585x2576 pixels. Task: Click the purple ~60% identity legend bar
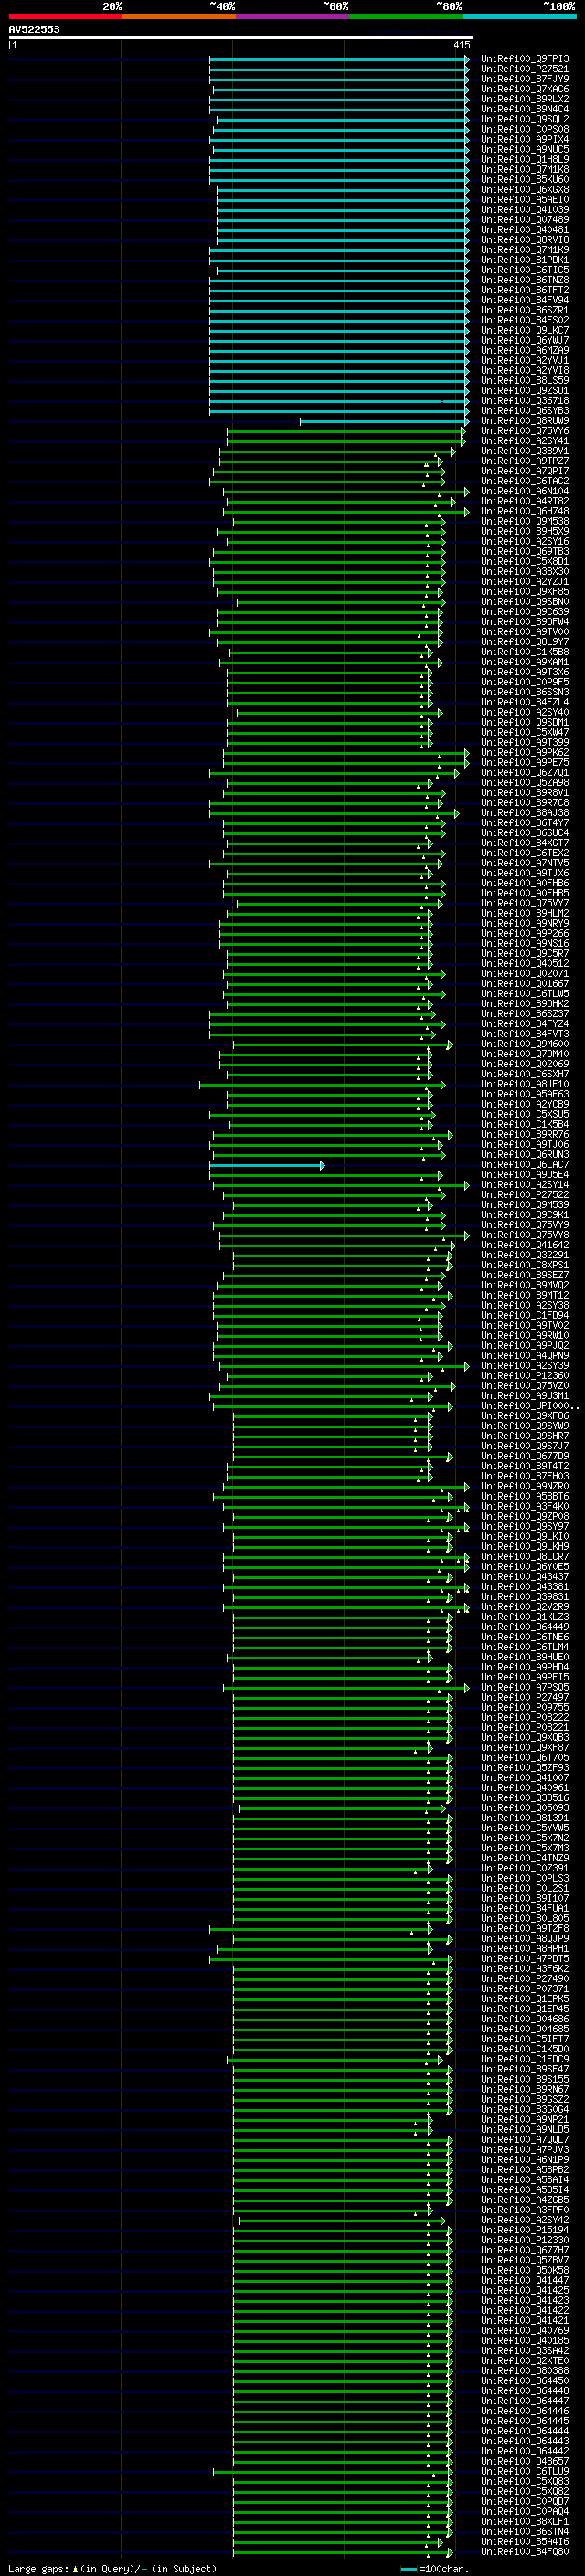[x=293, y=16]
